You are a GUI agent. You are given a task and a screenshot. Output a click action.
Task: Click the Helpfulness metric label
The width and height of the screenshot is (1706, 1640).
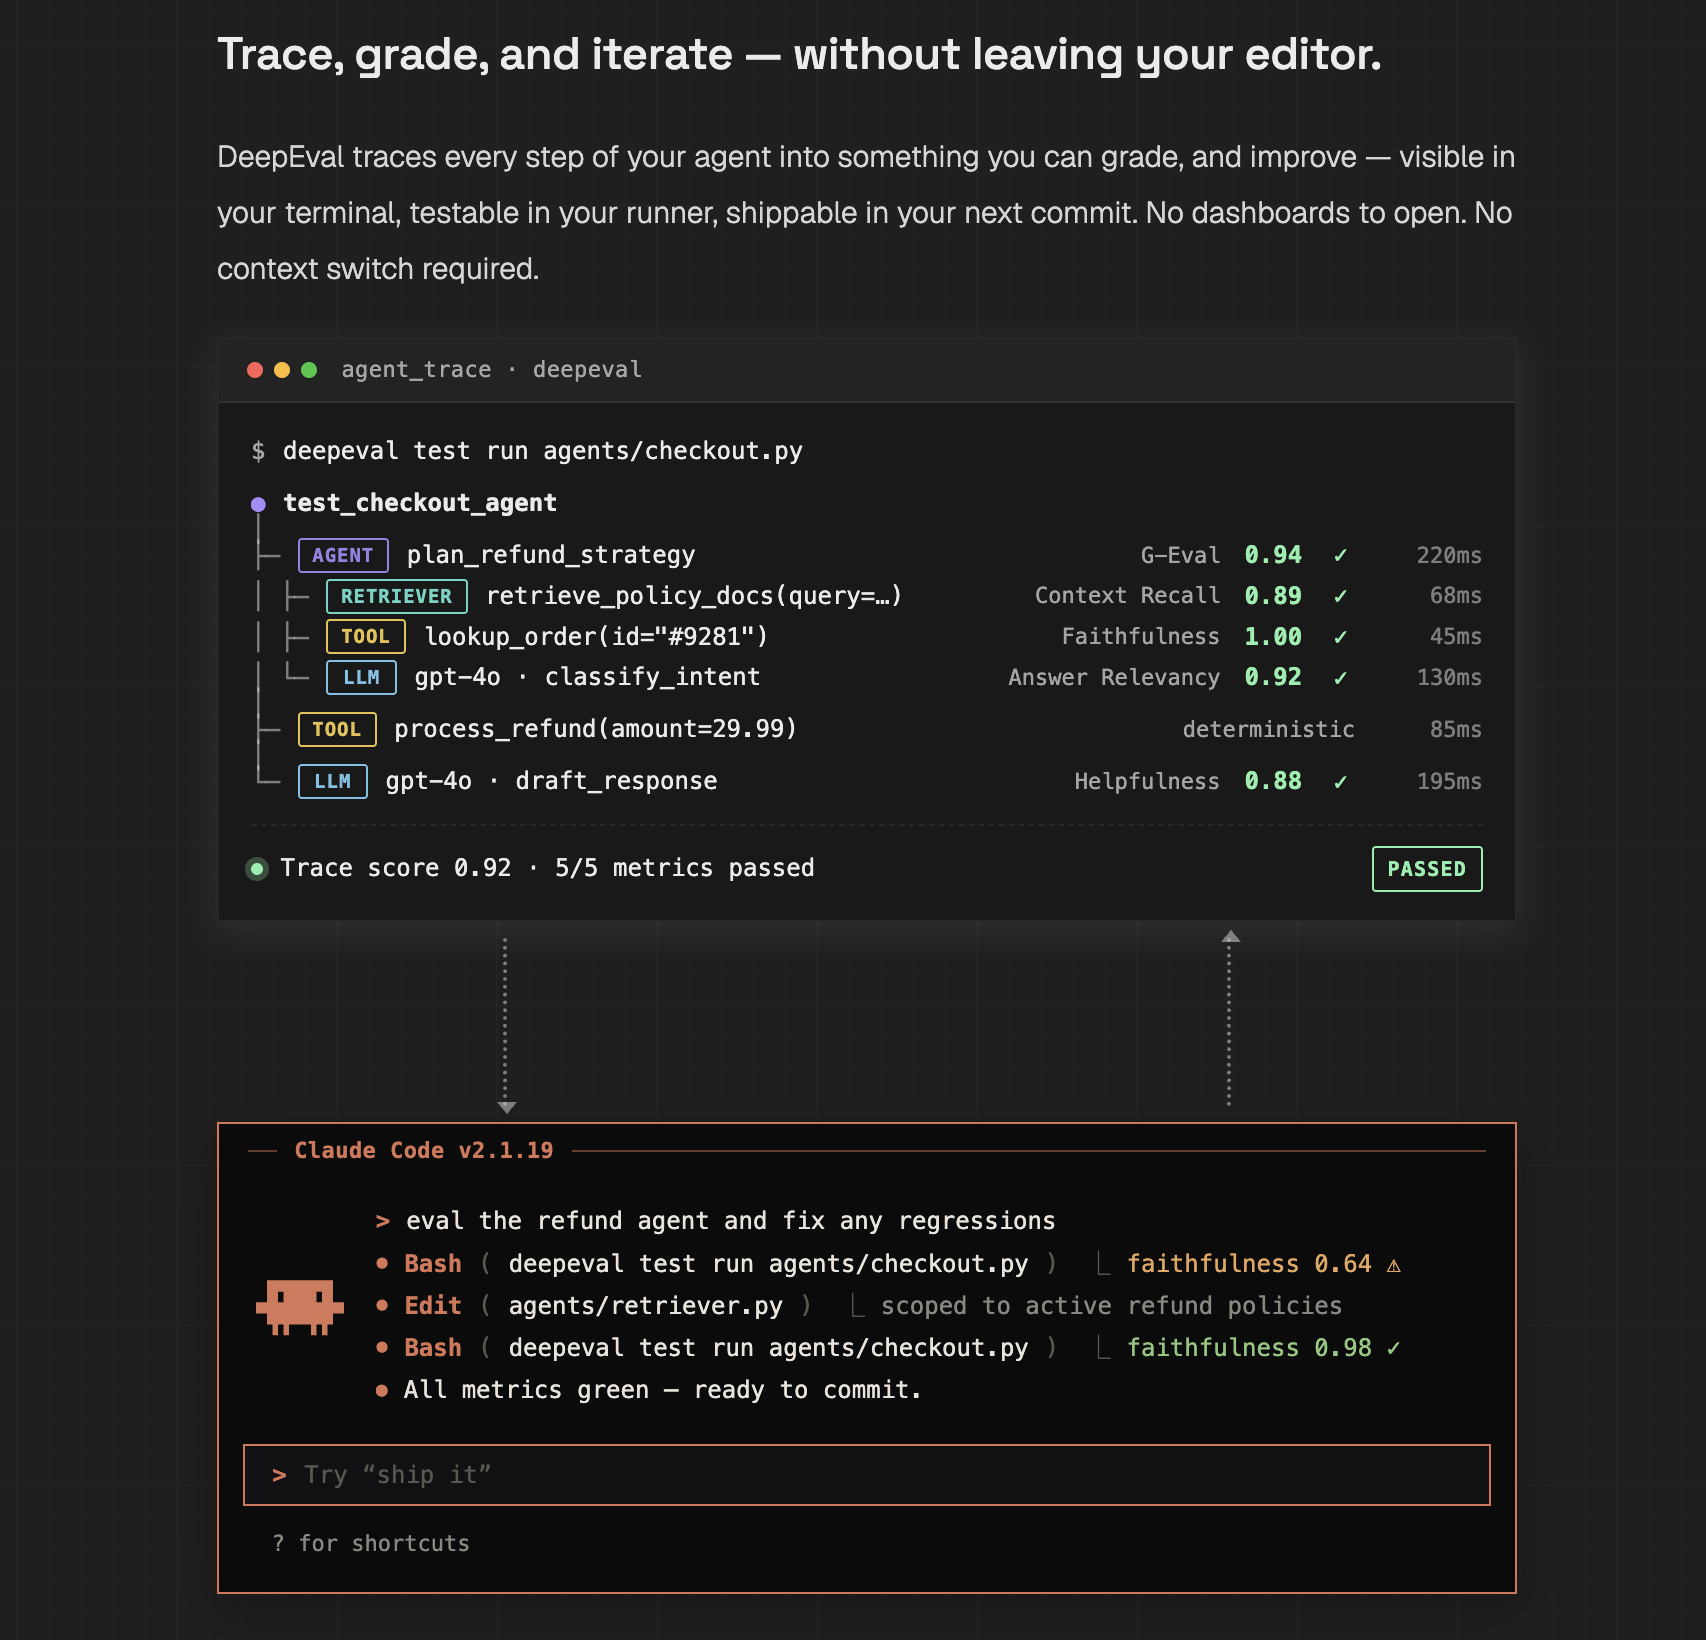point(1147,782)
